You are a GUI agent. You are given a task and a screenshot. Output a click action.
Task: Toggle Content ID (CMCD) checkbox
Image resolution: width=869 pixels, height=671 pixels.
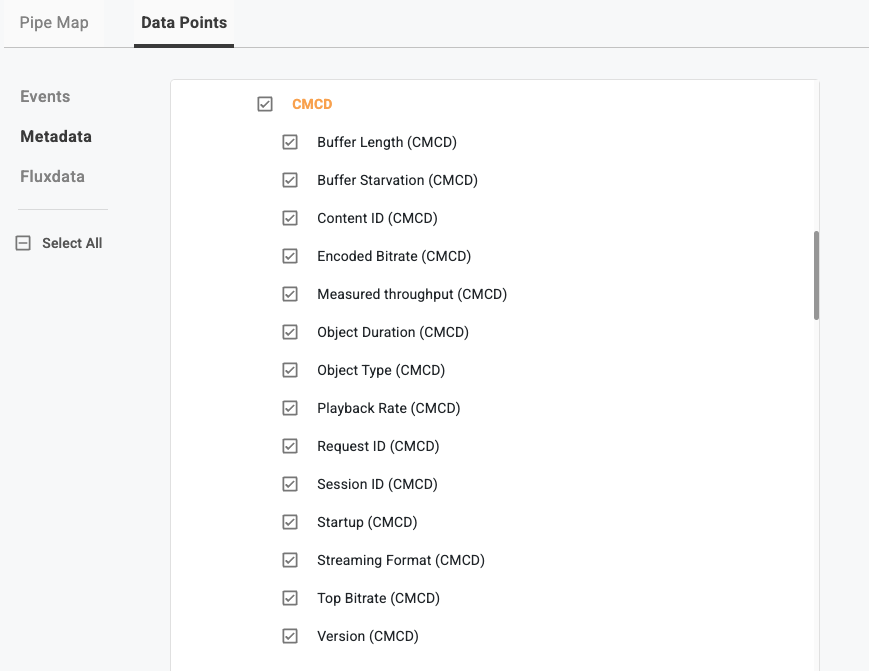(x=290, y=218)
